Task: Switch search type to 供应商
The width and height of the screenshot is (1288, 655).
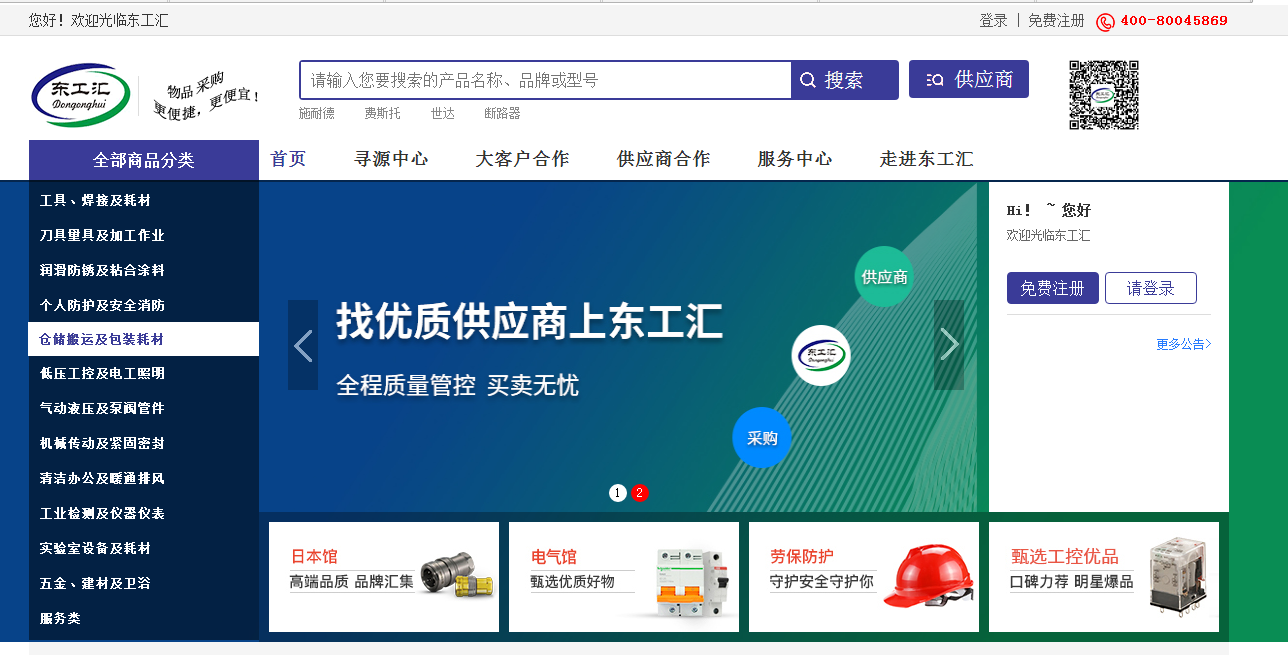Action: click(968, 80)
